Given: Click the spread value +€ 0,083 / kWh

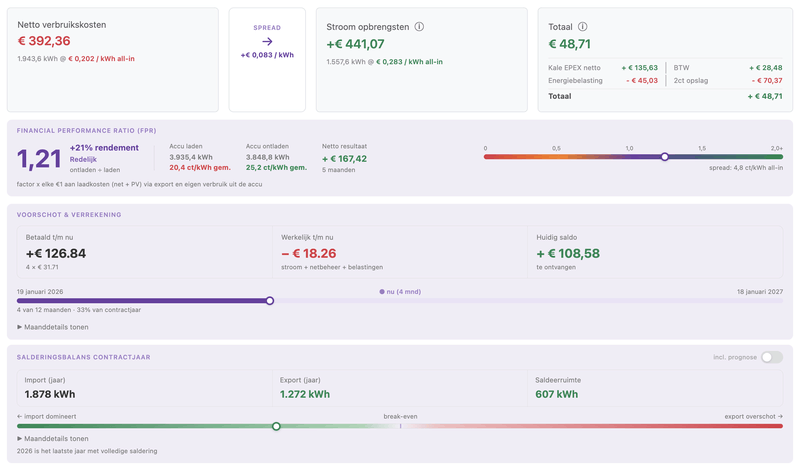Looking at the screenshot, I should (267, 55).
